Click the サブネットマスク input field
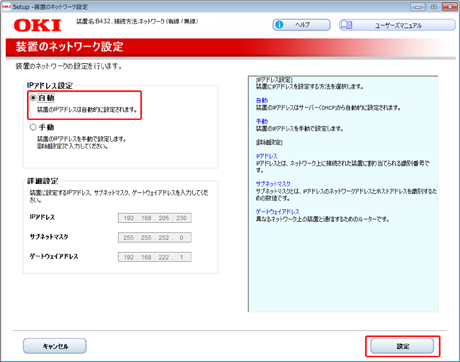Screen dimensions: 460x362 coord(155,238)
